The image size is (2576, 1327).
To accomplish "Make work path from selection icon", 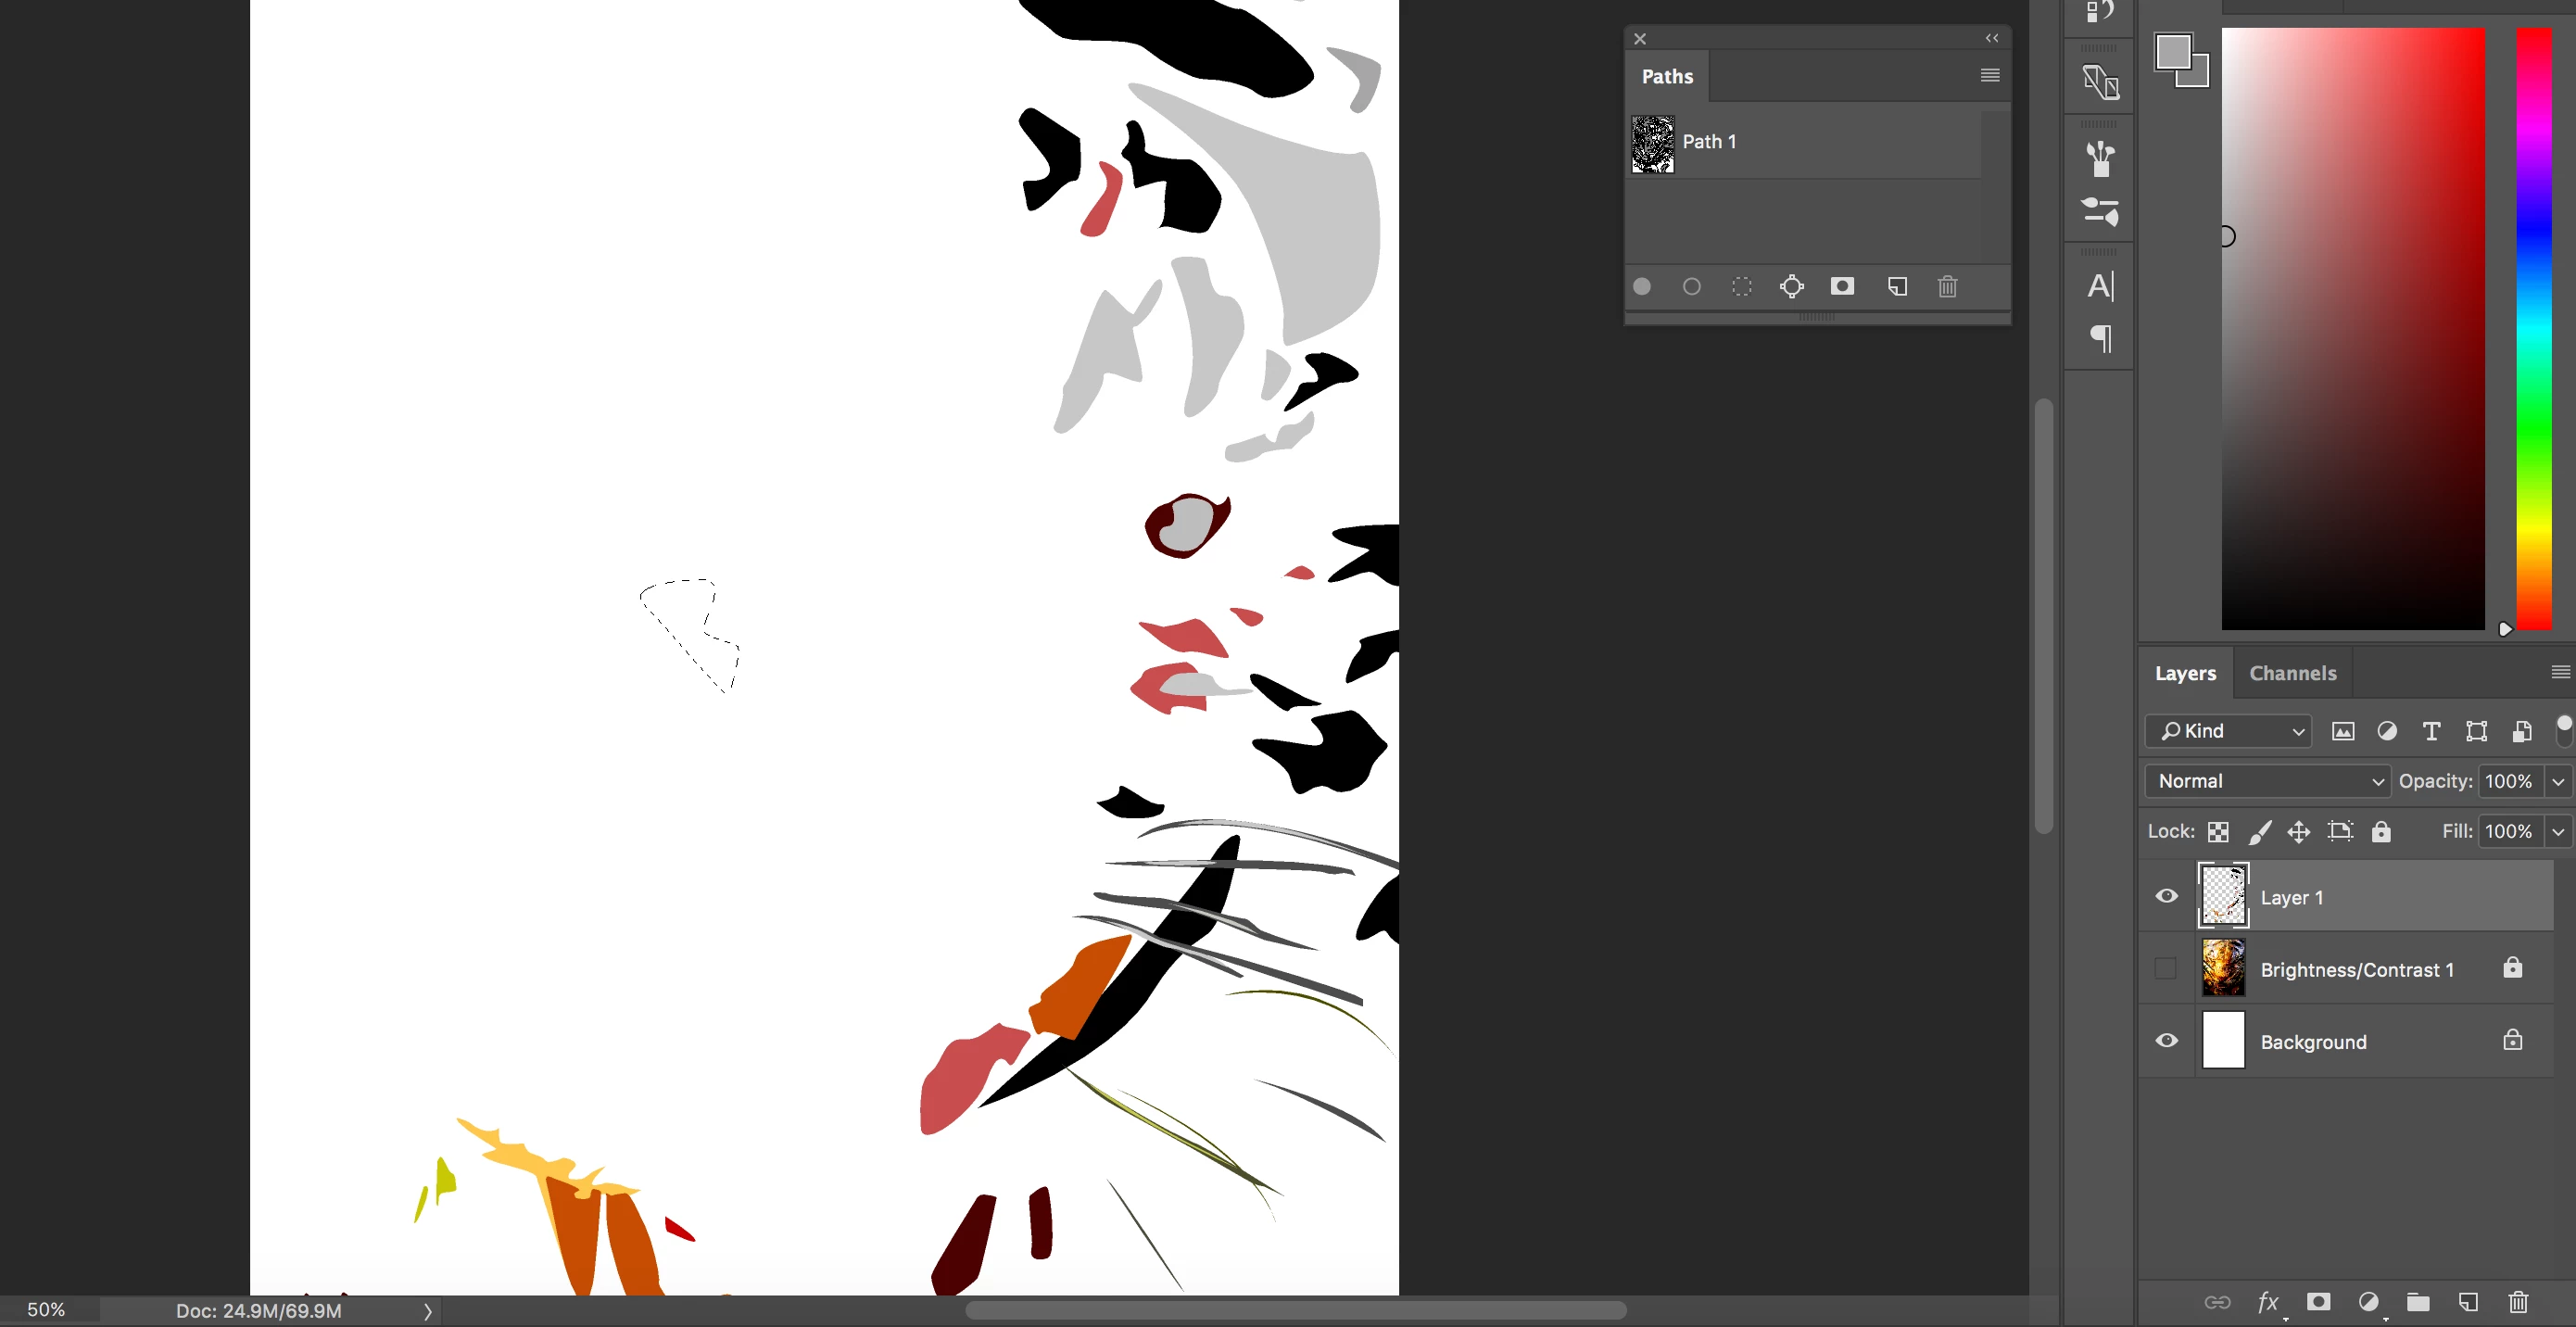I will coord(1792,287).
